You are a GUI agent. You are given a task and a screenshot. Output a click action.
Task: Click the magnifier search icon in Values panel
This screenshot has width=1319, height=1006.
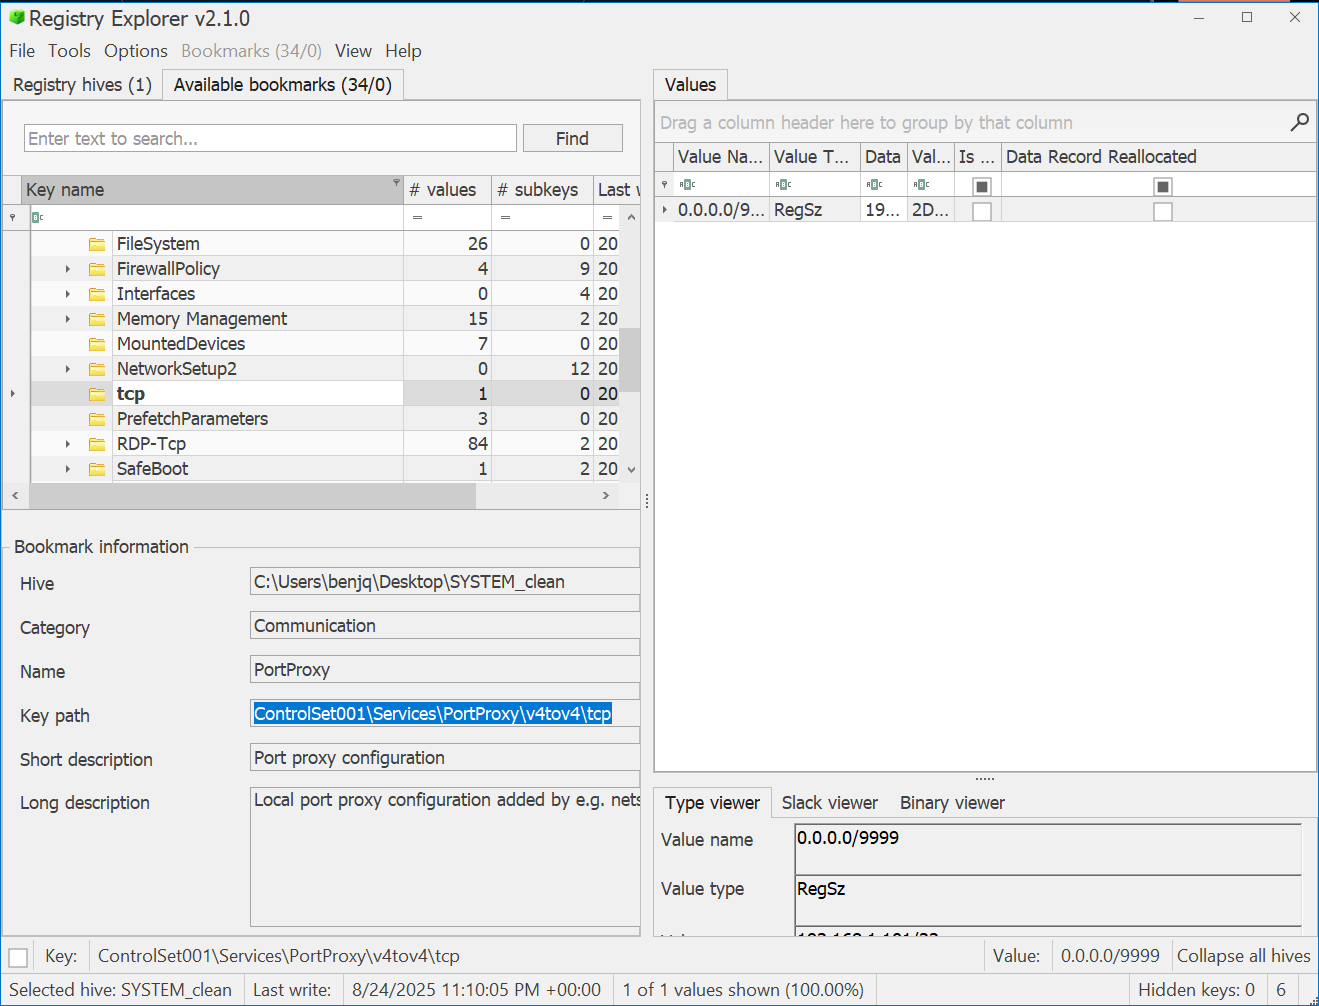[1299, 122]
